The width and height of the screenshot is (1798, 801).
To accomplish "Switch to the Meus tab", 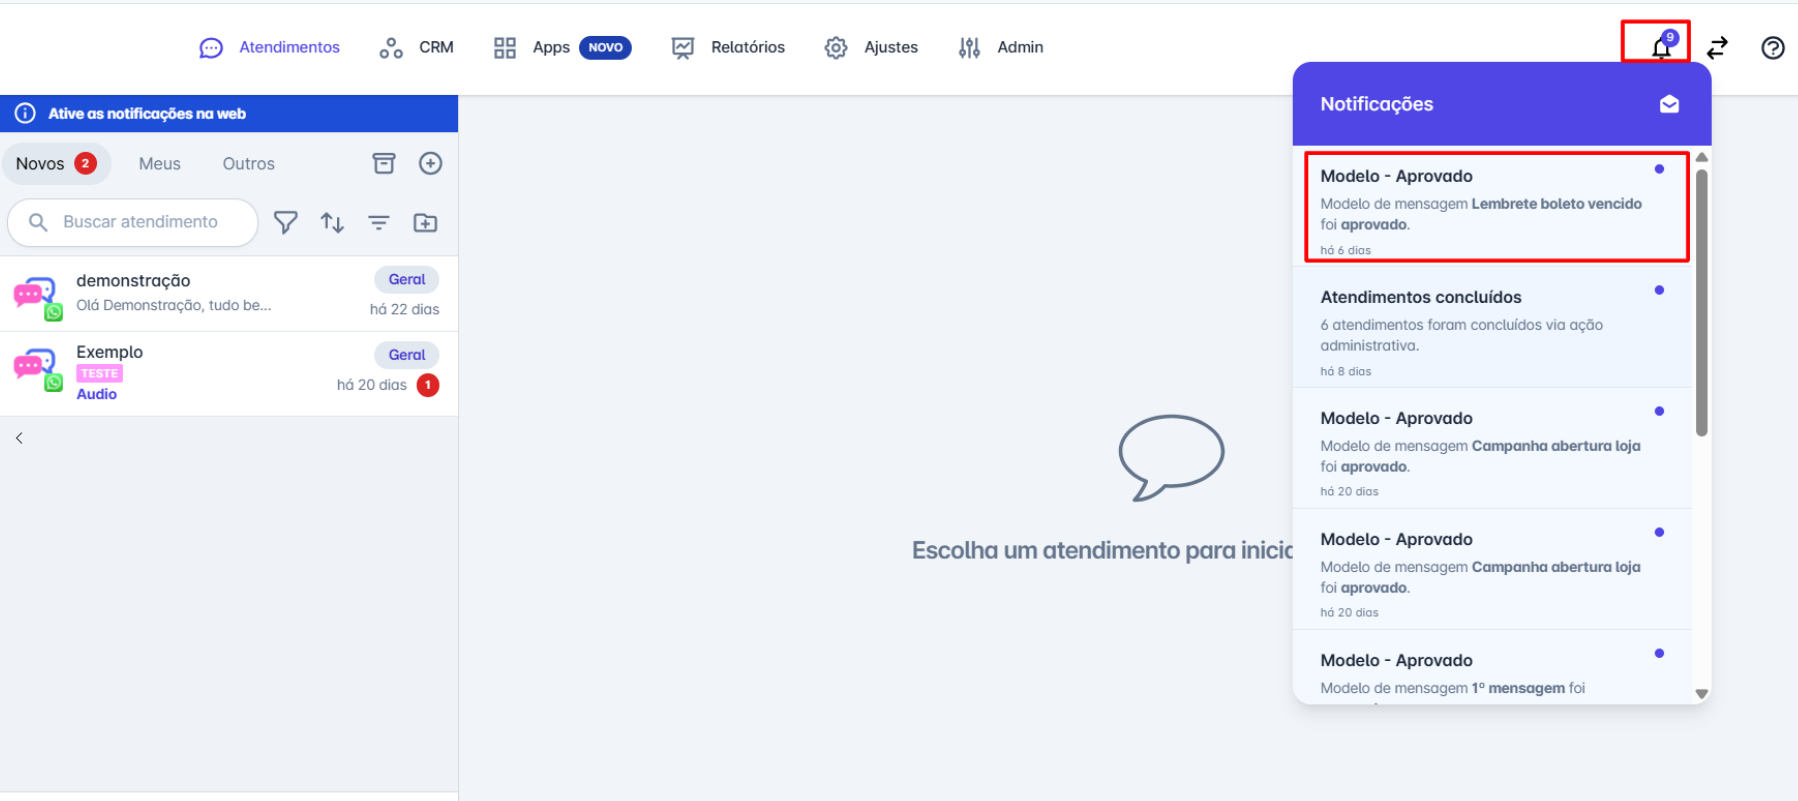I will tap(160, 164).
